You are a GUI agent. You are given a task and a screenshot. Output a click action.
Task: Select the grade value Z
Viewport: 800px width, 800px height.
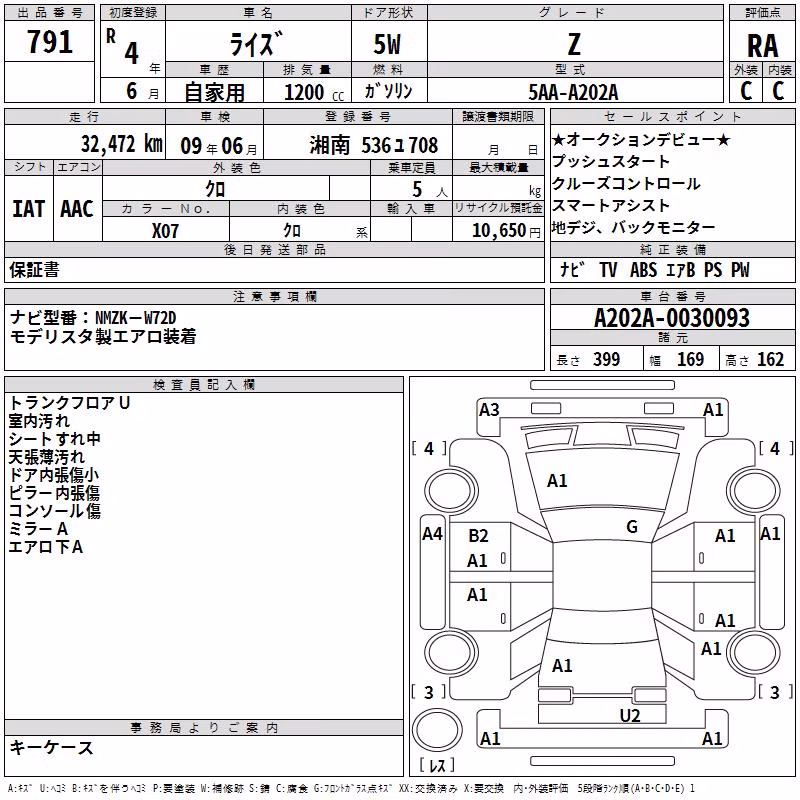(574, 44)
